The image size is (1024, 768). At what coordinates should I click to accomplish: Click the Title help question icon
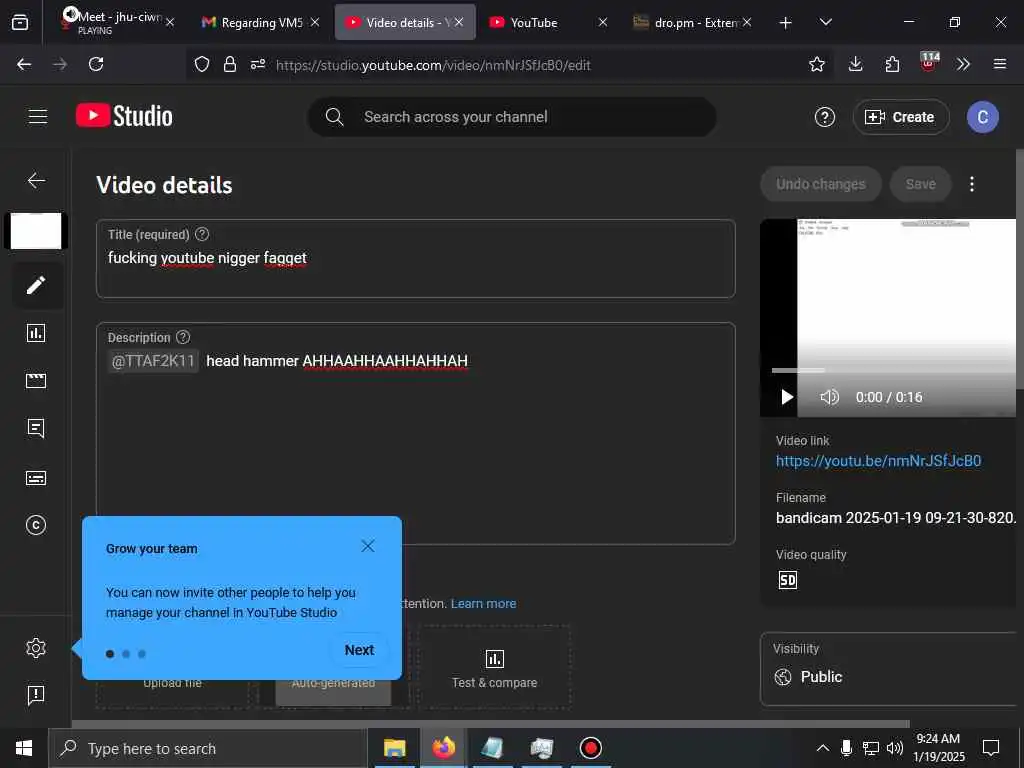click(x=202, y=234)
